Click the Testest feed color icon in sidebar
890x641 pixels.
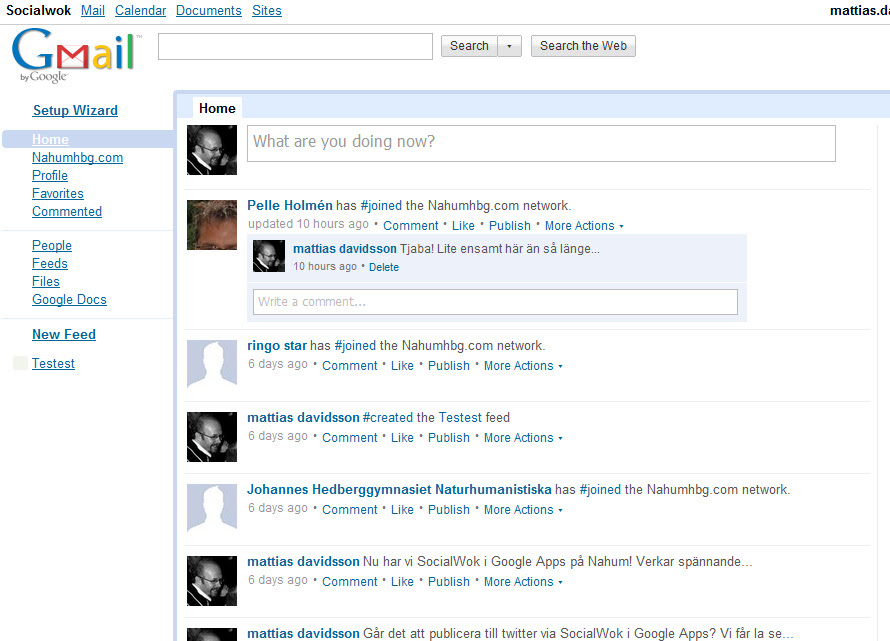(x=20, y=363)
